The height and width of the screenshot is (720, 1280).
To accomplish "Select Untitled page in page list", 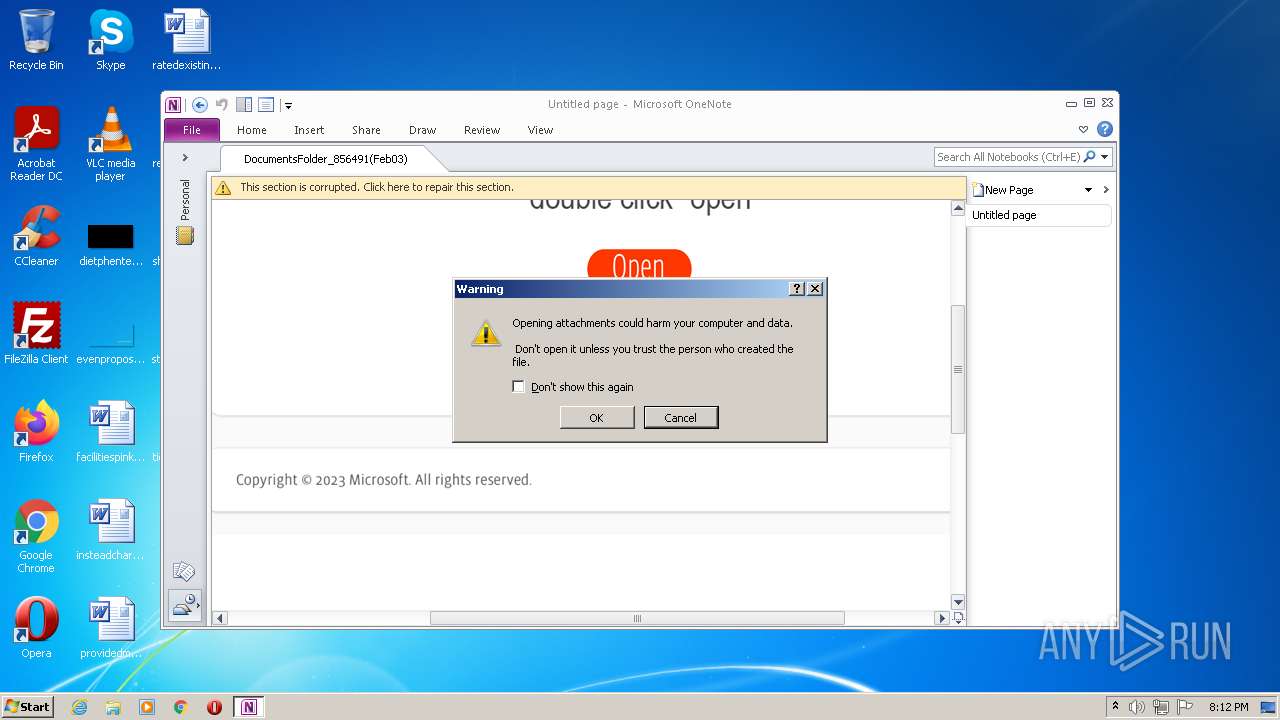I will point(1039,215).
